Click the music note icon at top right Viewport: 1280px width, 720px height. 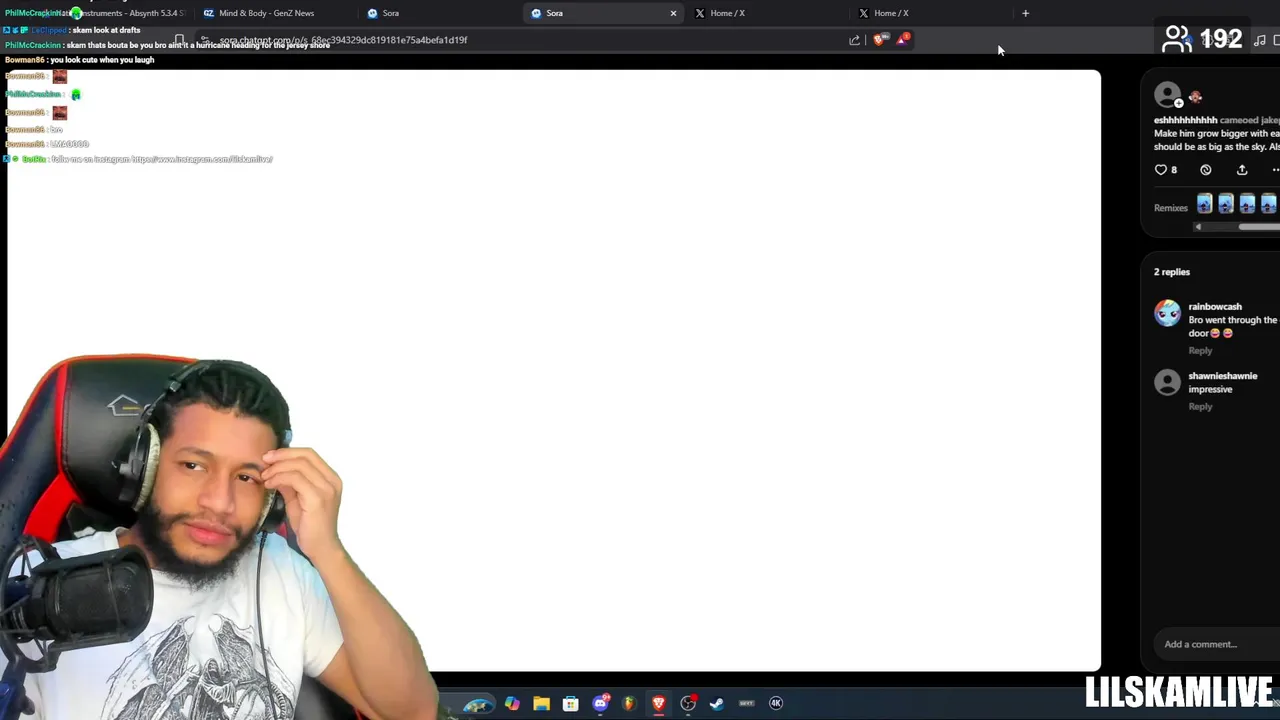pos(1260,40)
